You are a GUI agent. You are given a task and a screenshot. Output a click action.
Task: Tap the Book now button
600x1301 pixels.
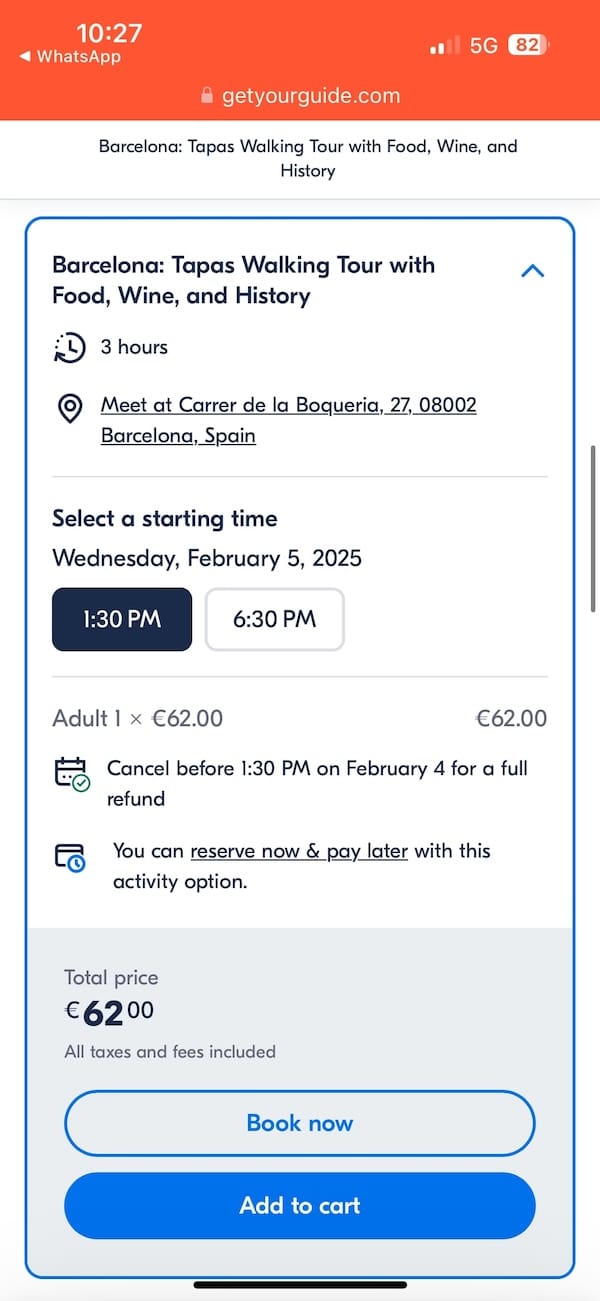click(x=300, y=1123)
